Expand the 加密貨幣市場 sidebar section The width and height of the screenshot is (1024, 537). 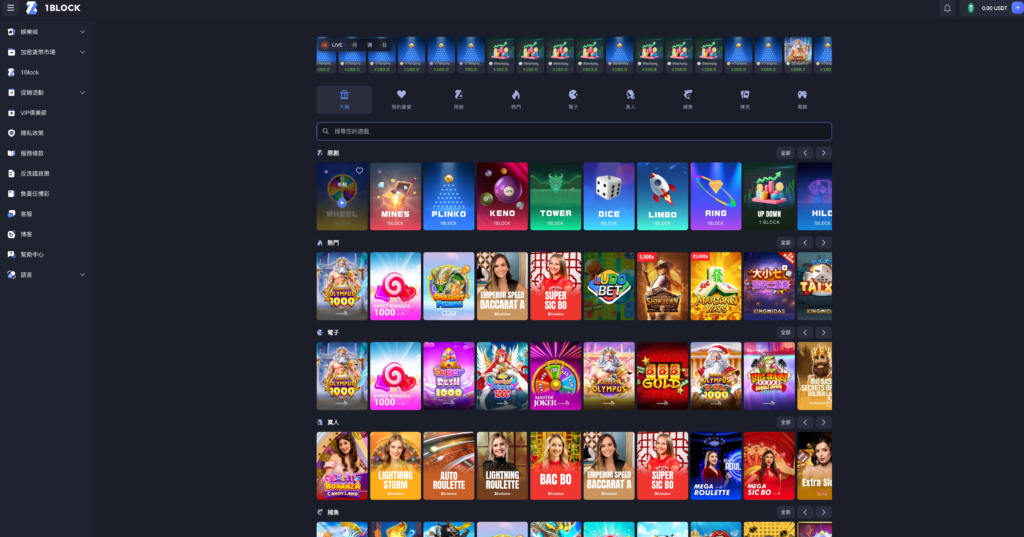pos(82,52)
